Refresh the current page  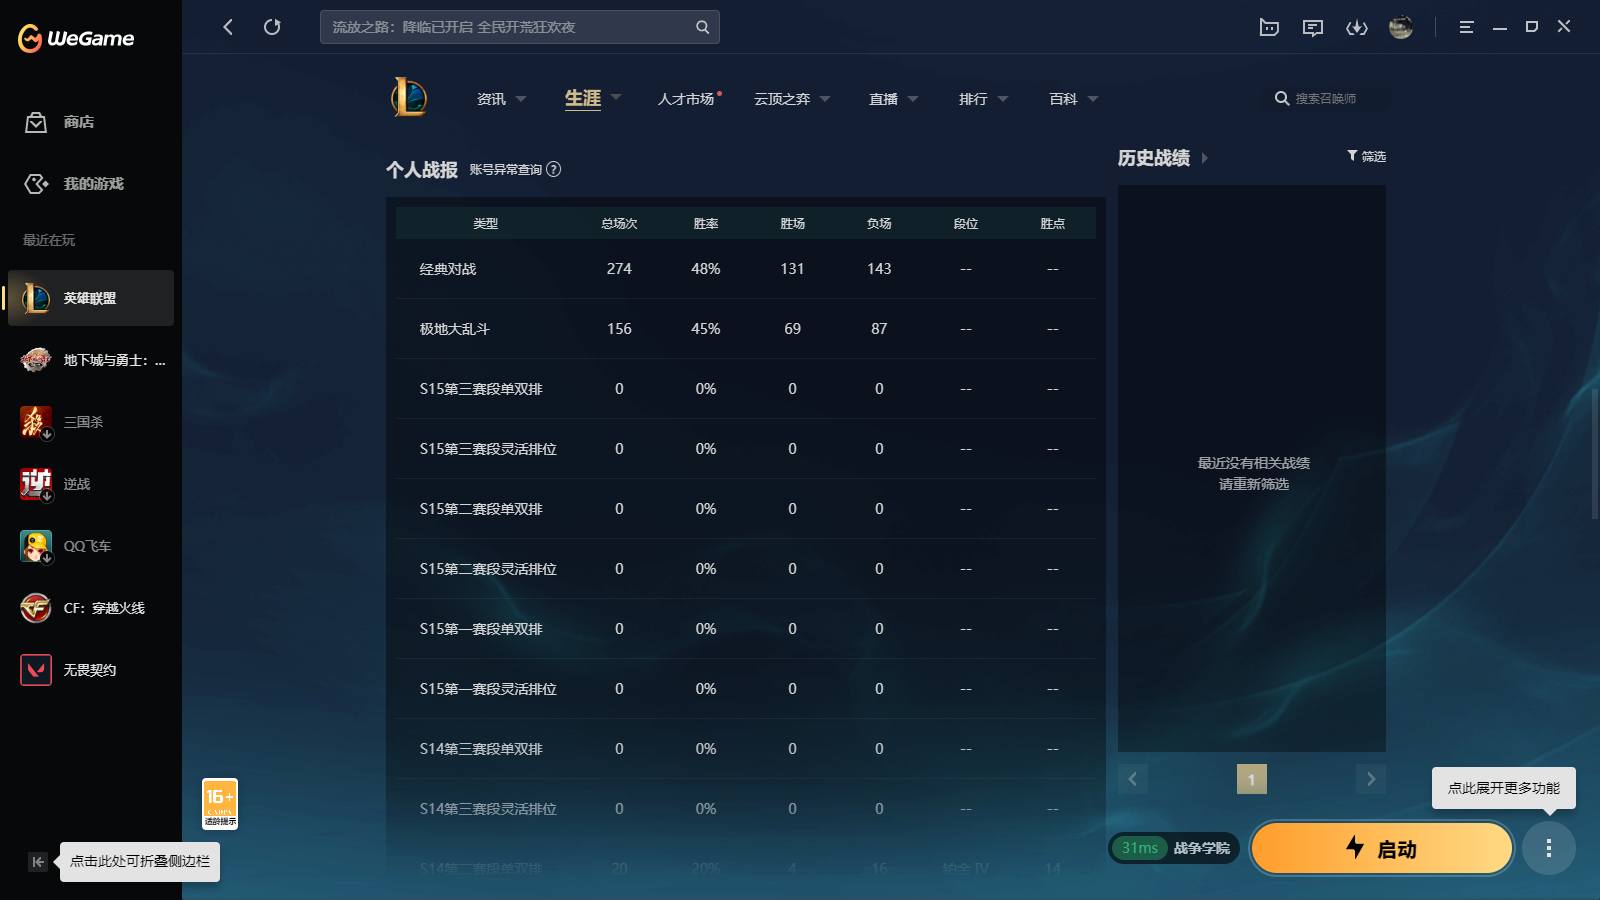[272, 27]
